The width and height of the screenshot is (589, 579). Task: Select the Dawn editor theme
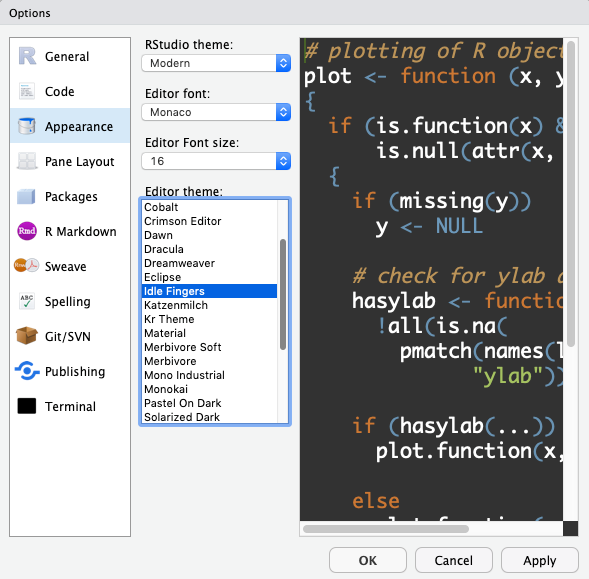tap(210, 235)
